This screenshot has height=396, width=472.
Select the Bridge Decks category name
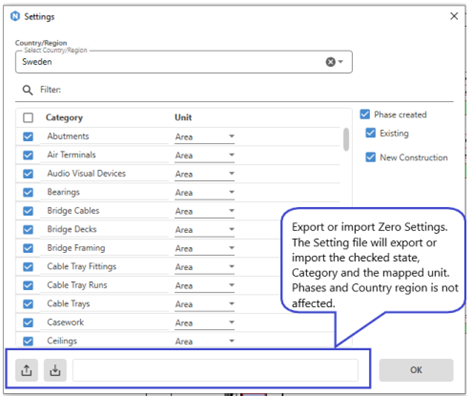point(72,229)
